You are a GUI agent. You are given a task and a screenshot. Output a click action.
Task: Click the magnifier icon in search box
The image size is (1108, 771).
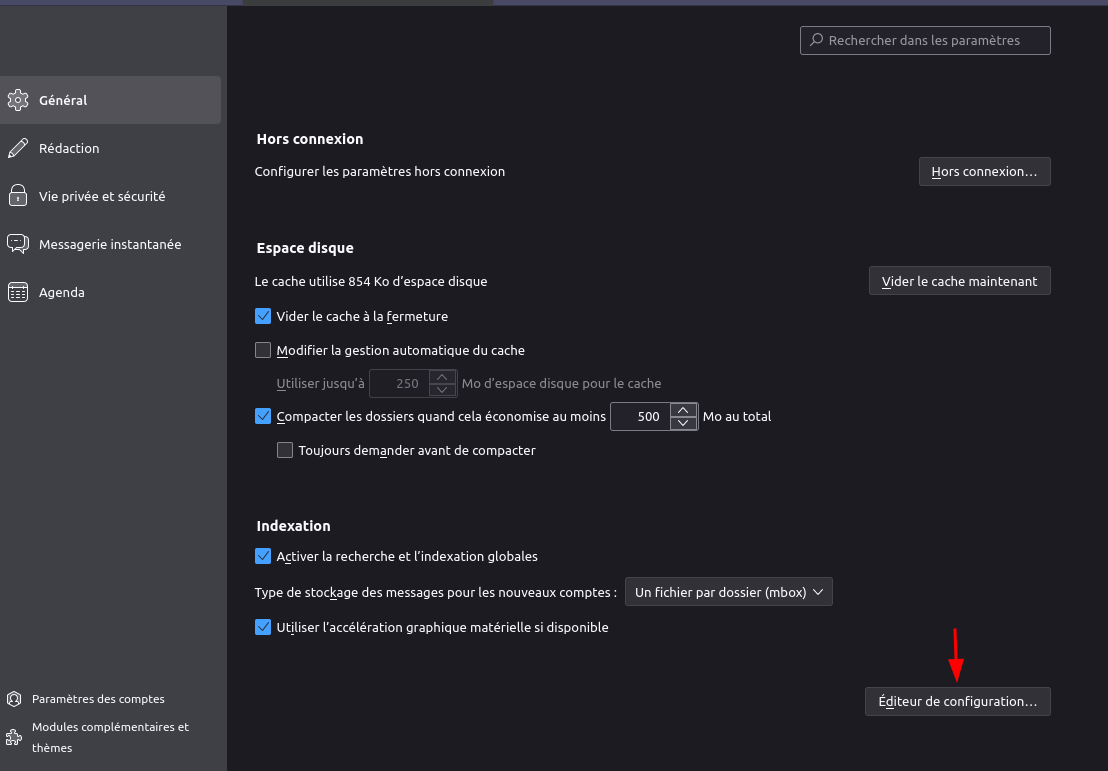(x=816, y=40)
